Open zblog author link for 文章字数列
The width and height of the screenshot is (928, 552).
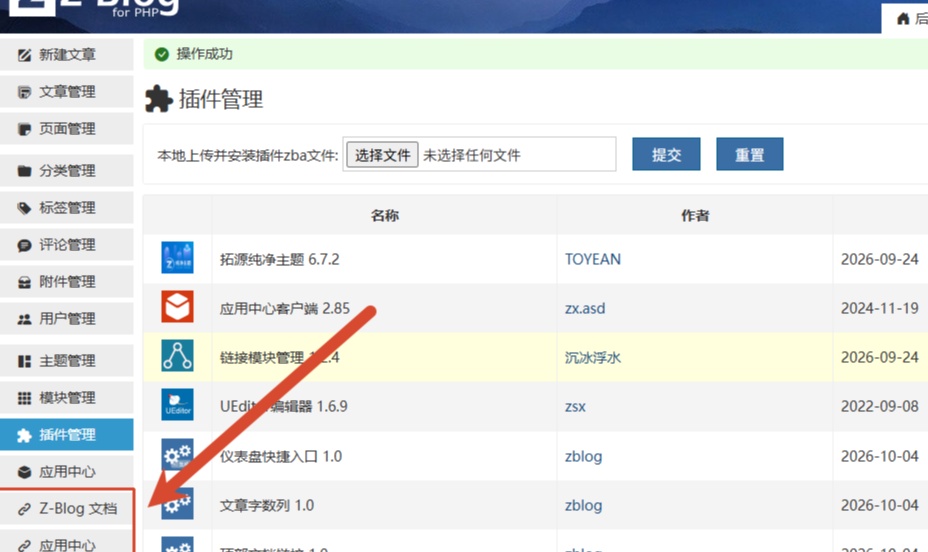[x=583, y=505]
